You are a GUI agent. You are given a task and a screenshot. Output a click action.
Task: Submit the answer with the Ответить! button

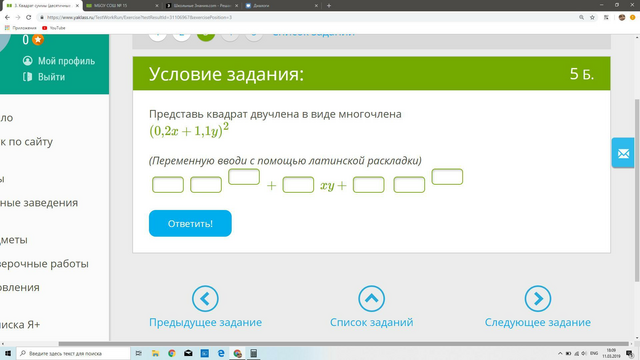point(190,223)
